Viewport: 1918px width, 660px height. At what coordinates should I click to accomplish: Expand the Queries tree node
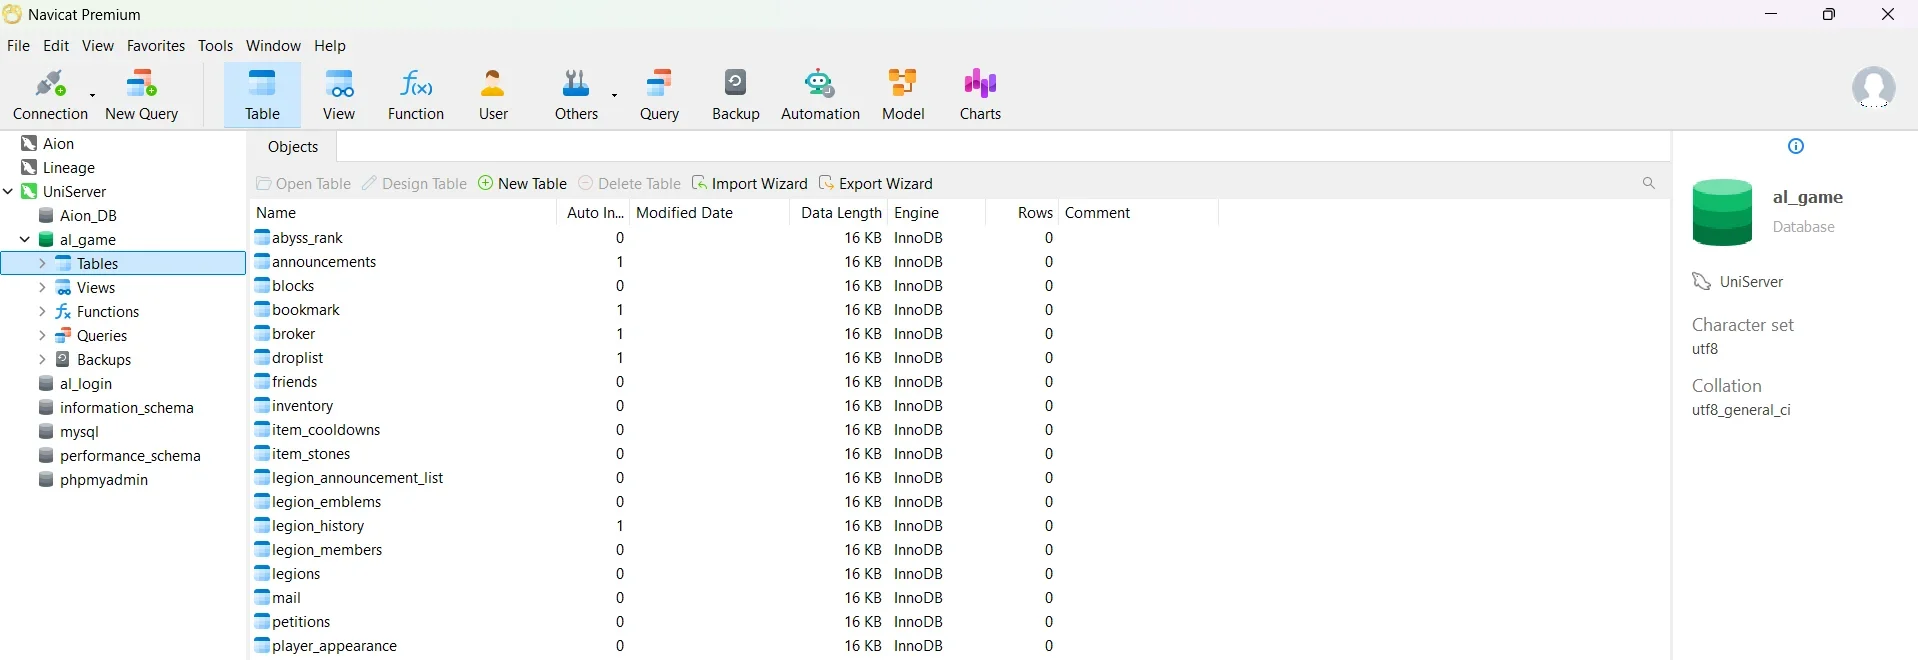[x=42, y=335]
